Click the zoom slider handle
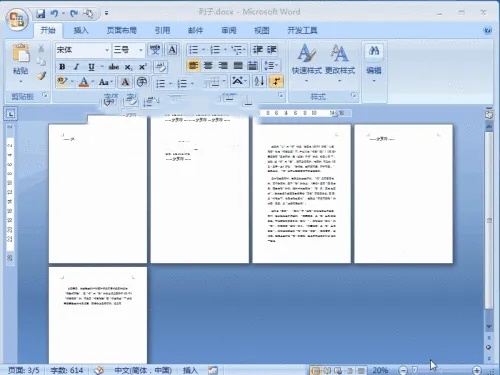Viewport: 500px width, 375px height. 414,370
